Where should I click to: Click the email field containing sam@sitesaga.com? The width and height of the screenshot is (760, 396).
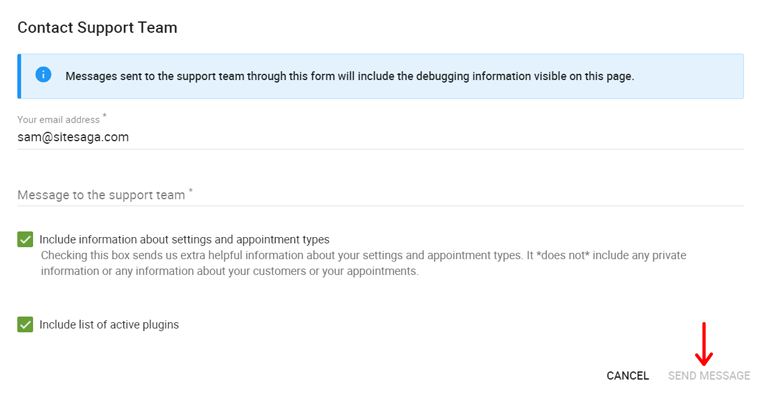380,137
